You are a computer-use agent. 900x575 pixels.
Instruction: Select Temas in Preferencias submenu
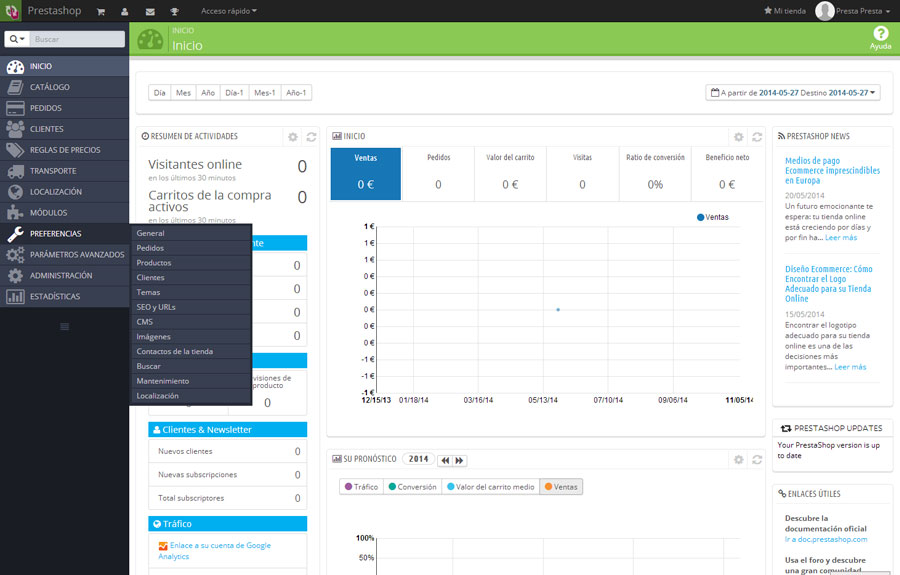point(191,292)
